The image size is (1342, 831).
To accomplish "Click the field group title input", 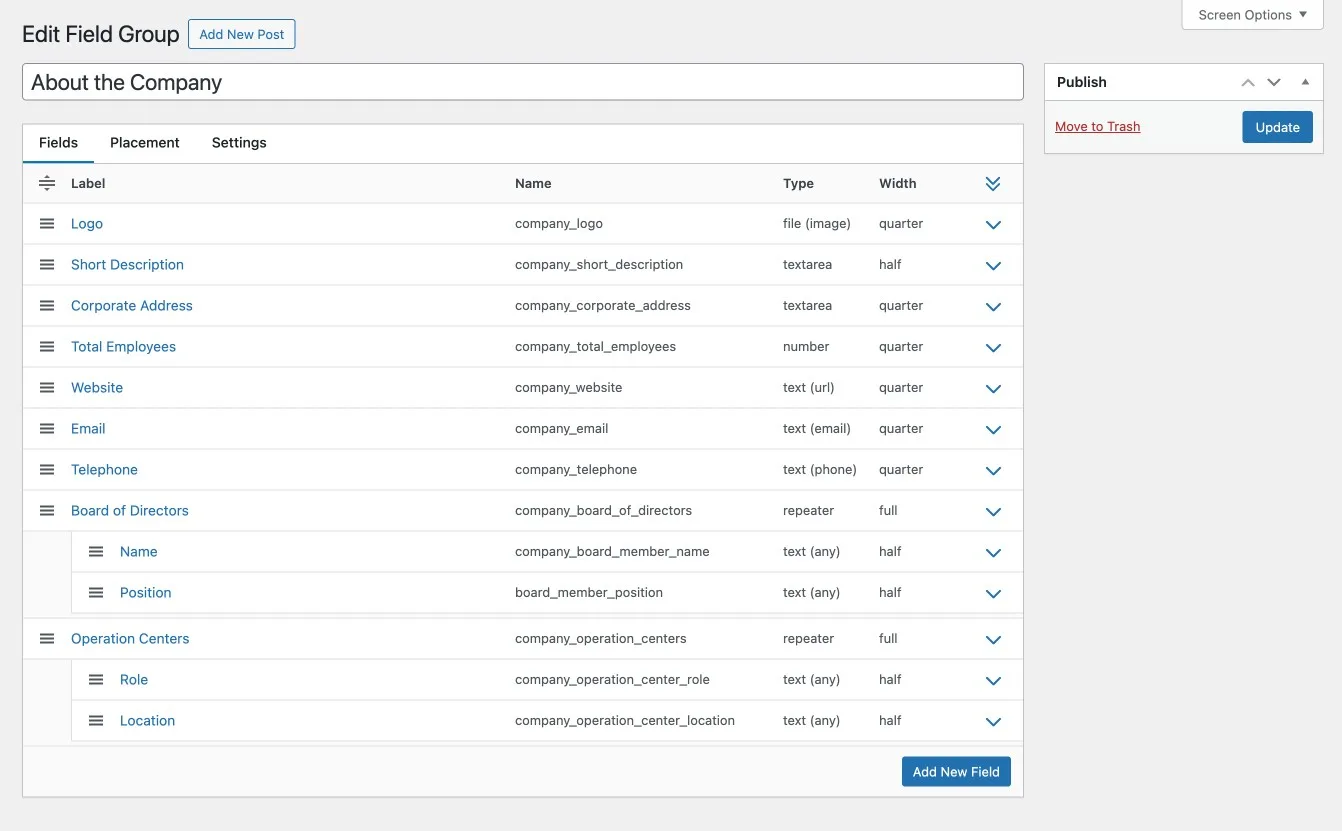I will click(523, 82).
